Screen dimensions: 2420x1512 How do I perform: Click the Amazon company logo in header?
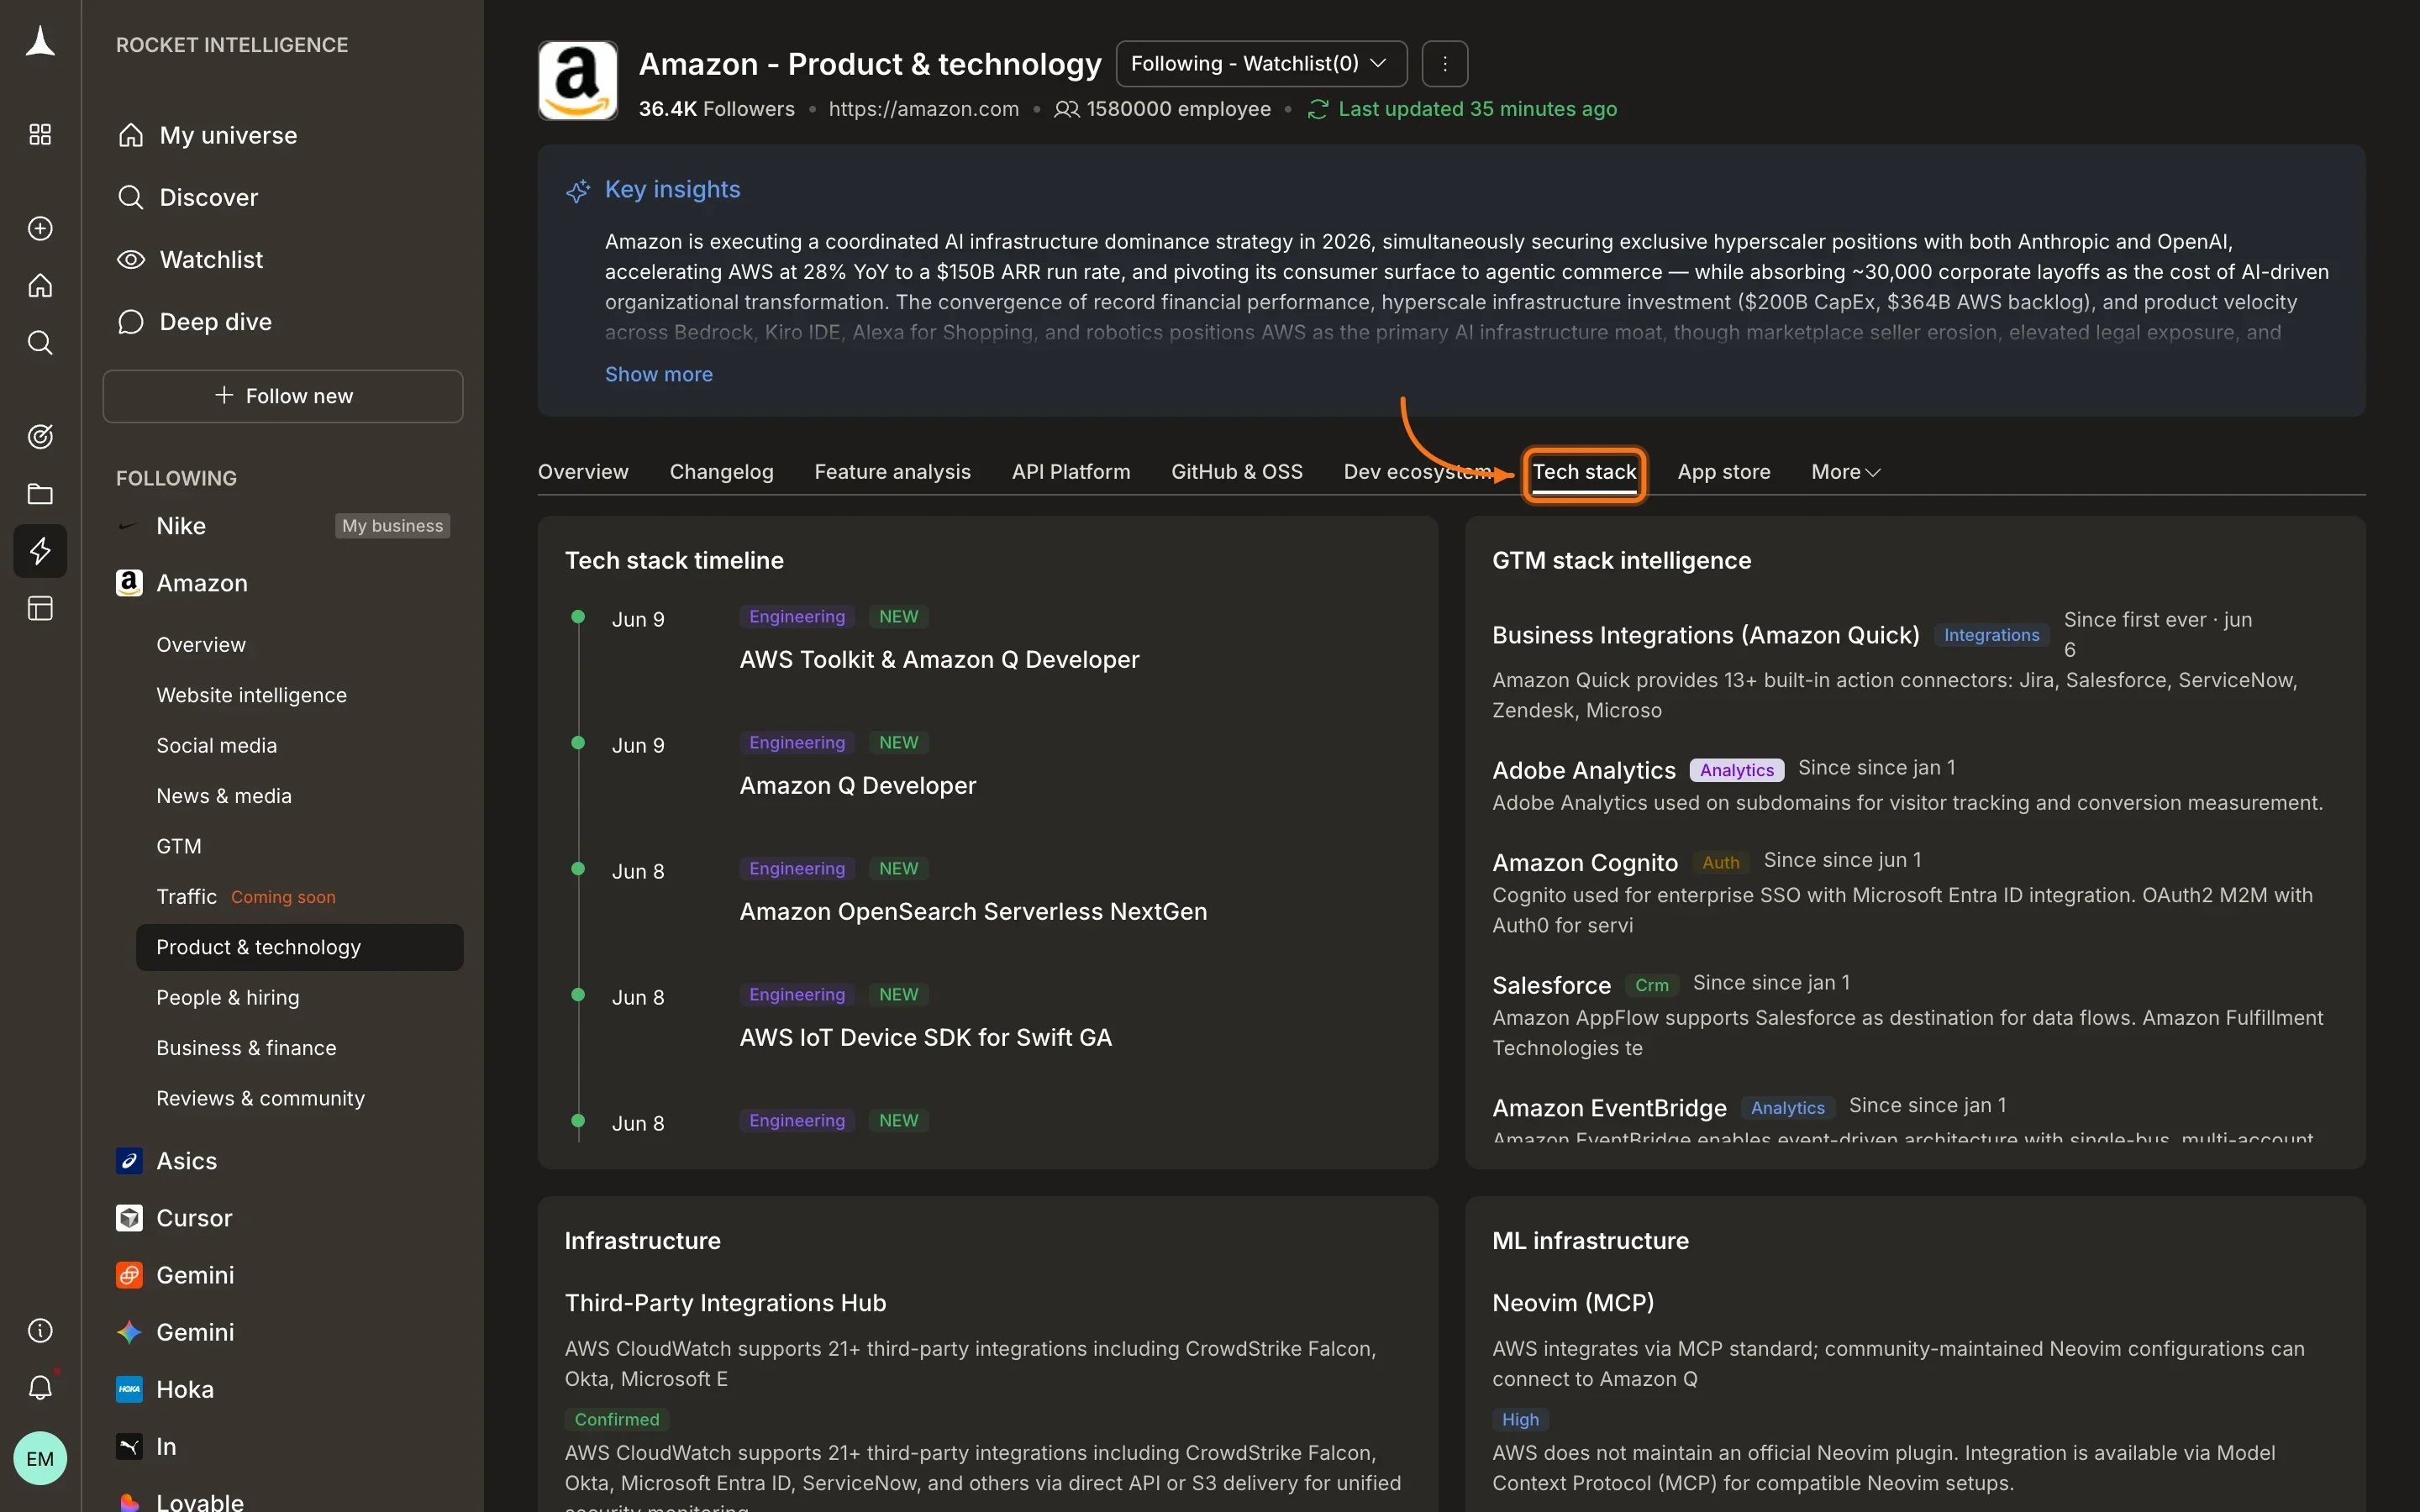(x=578, y=81)
